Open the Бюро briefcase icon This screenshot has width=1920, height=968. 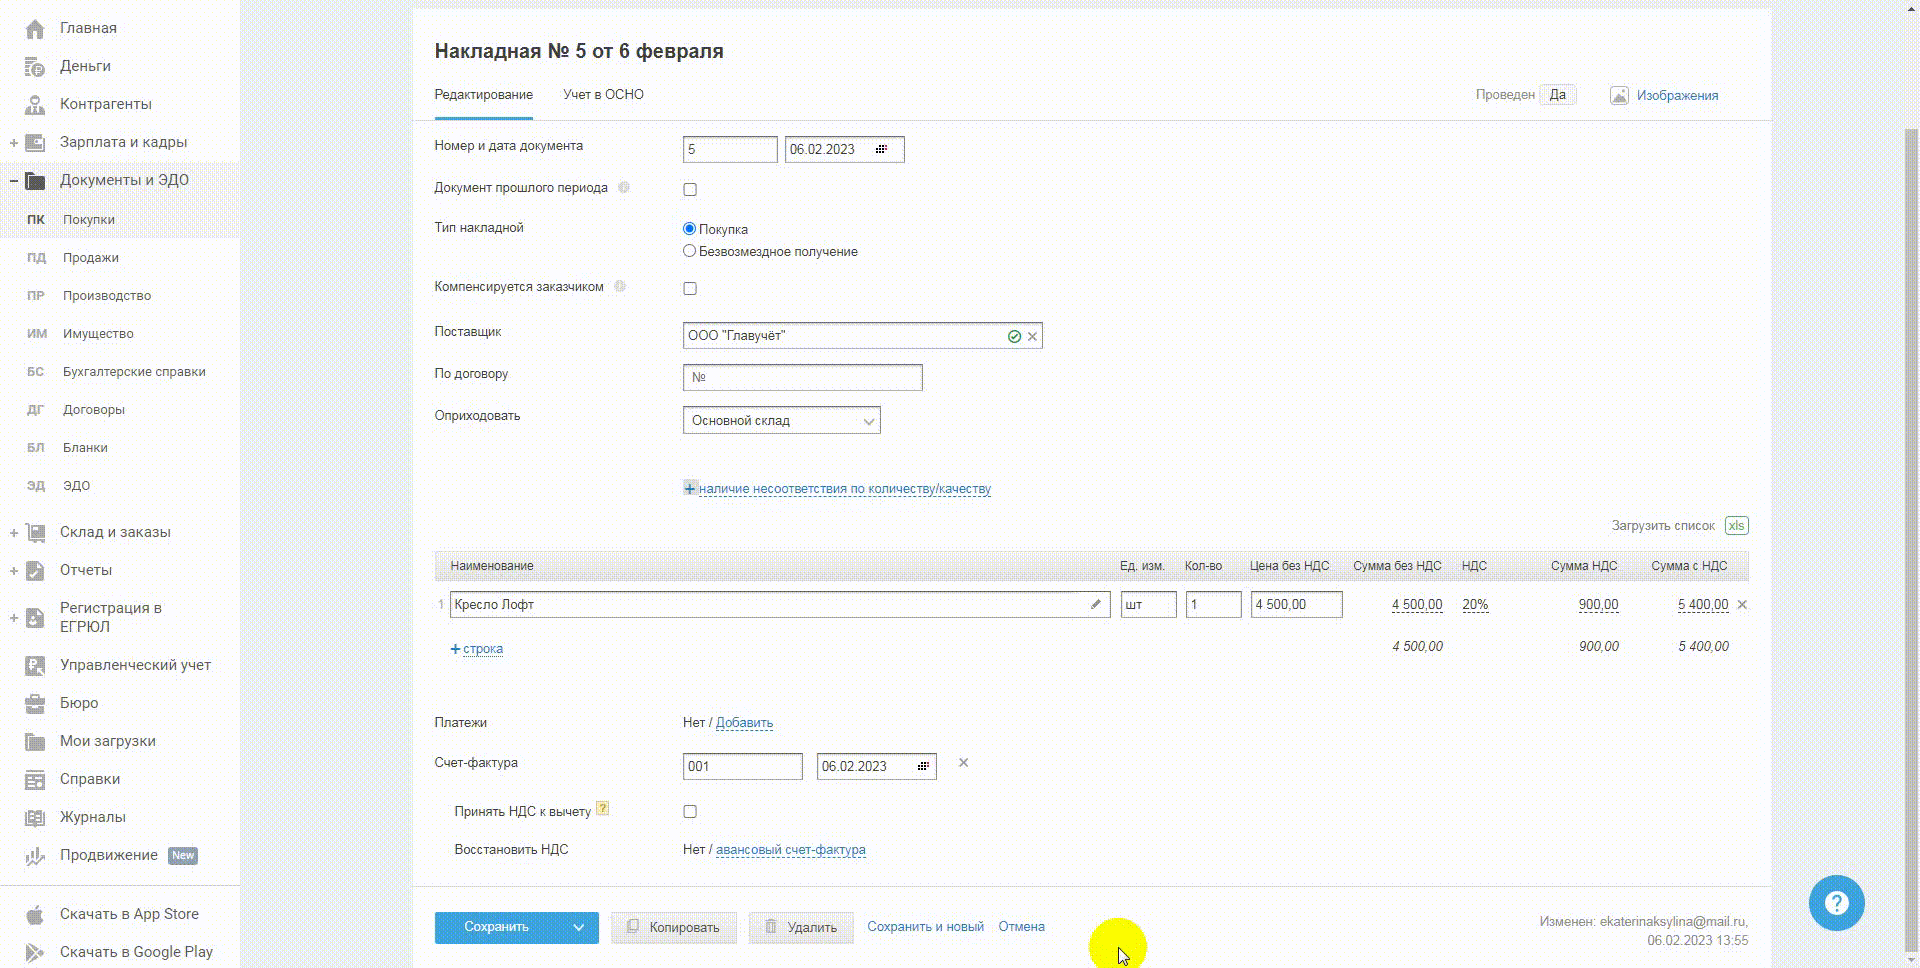[35, 704]
